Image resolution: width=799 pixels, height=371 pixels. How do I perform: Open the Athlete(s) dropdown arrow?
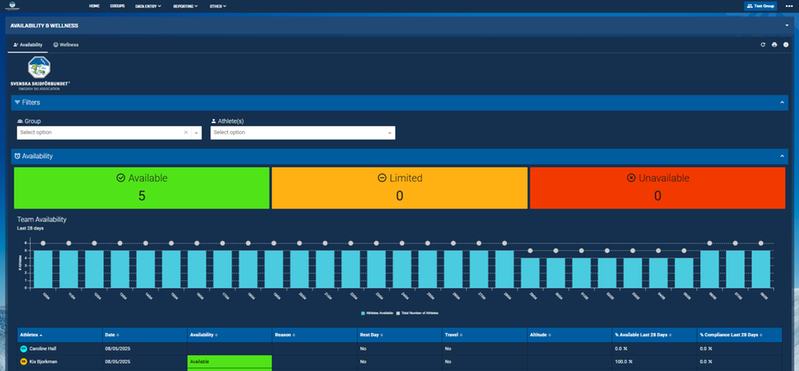390,133
